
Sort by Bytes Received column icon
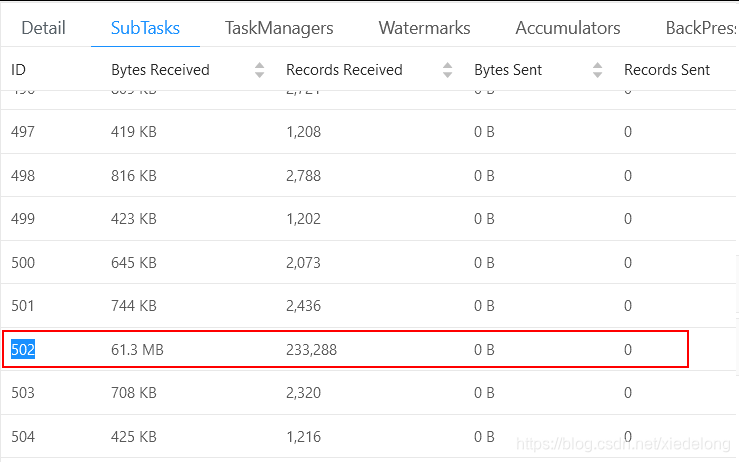pyautogui.click(x=260, y=70)
